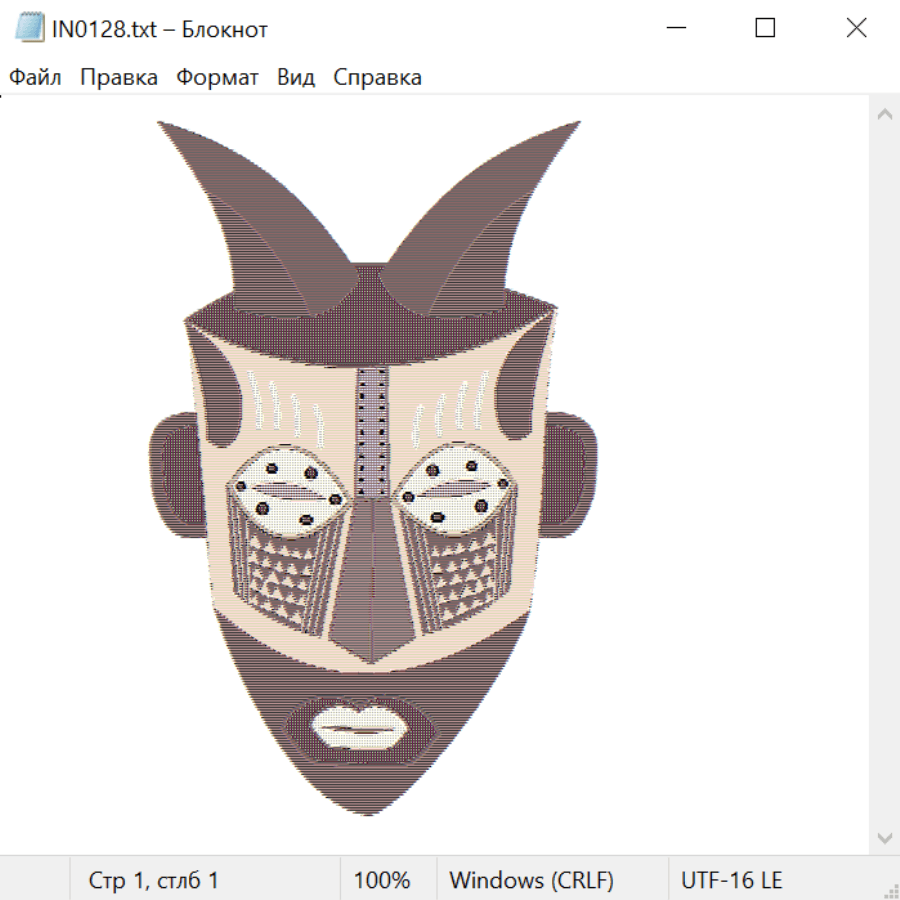The width and height of the screenshot is (900, 900).
Task: Click the Notepad icon in the title bar
Action: pyautogui.click(x=30, y=29)
